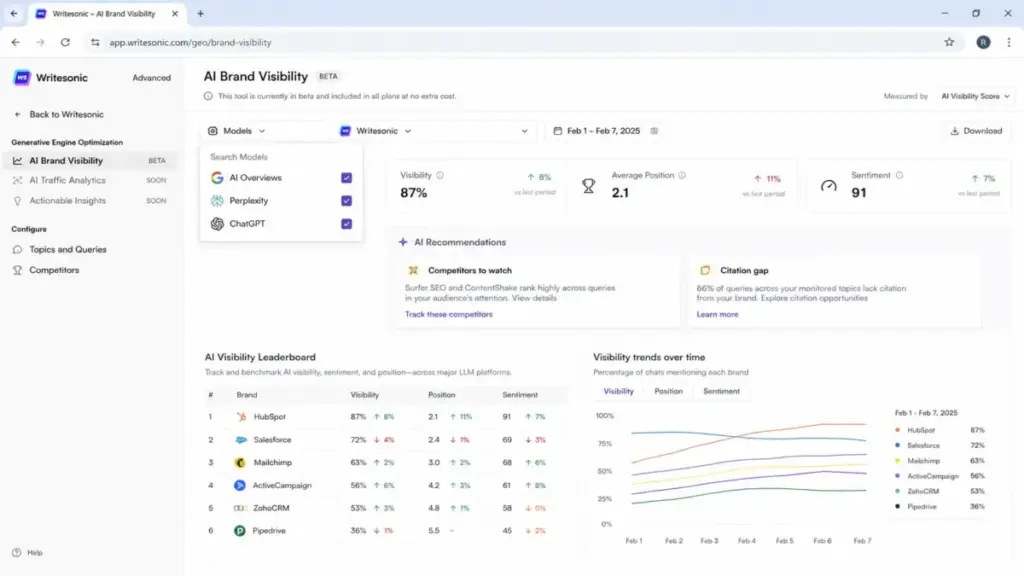1024x576 pixels.
Task: Reload the page with browser refresh icon
Action: (x=65, y=42)
